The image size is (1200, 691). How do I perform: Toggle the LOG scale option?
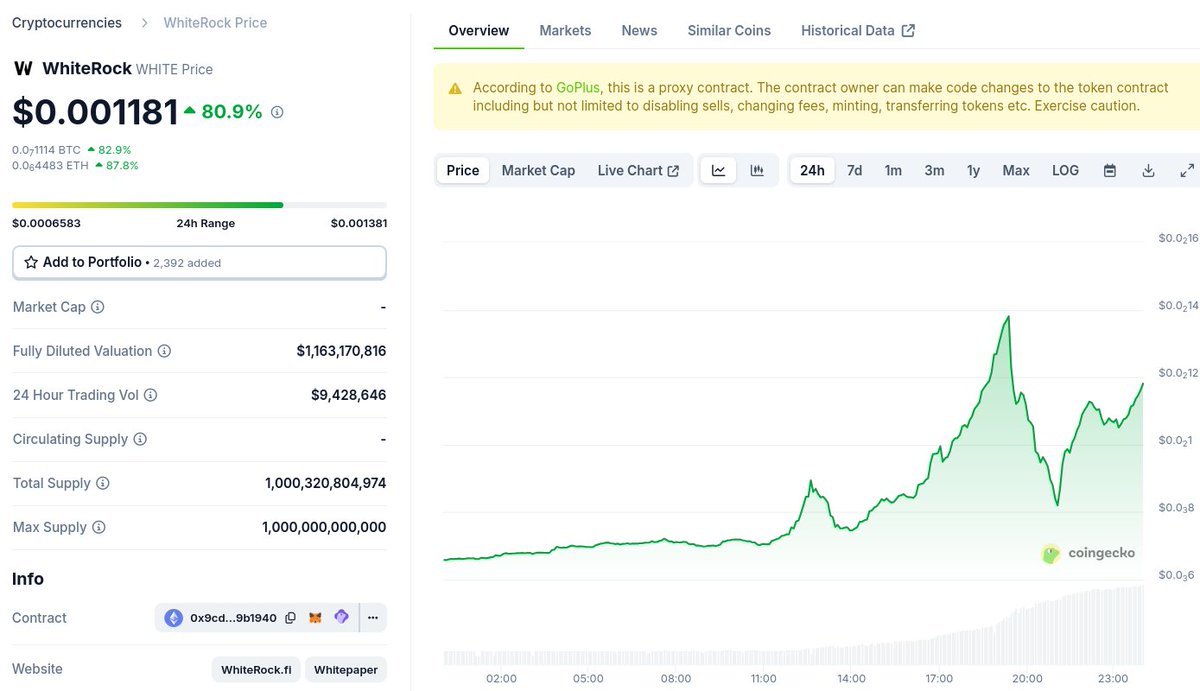tap(1065, 171)
